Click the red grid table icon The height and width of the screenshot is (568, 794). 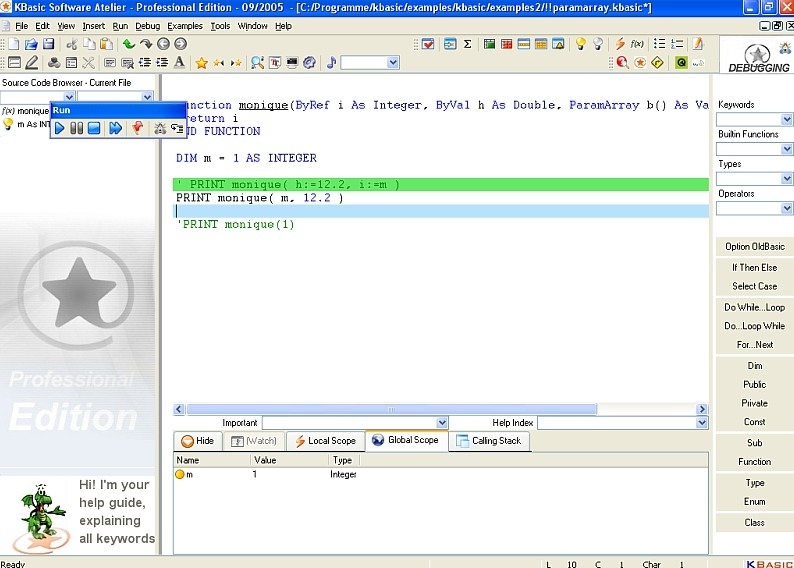(x=506, y=44)
